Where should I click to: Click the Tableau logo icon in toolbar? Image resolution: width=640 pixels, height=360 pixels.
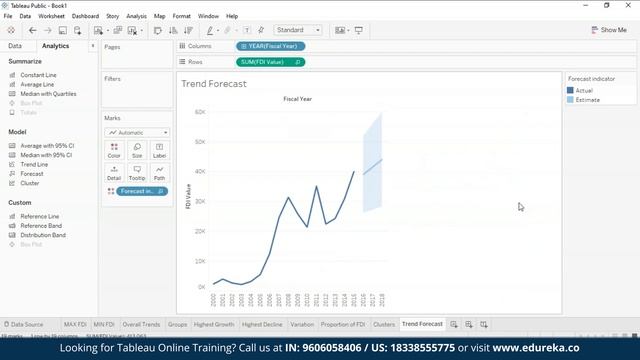point(11,30)
